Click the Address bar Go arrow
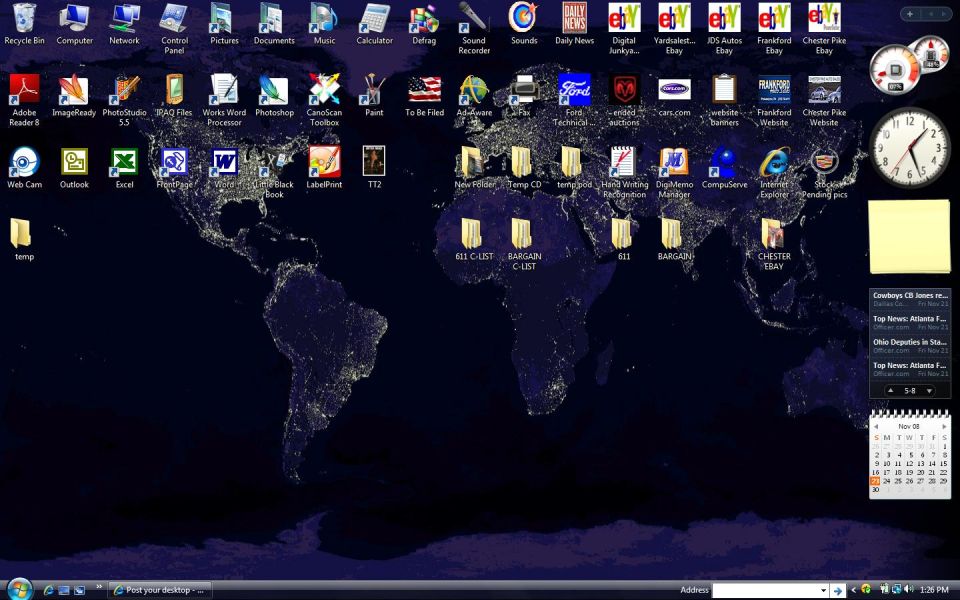 click(x=838, y=591)
